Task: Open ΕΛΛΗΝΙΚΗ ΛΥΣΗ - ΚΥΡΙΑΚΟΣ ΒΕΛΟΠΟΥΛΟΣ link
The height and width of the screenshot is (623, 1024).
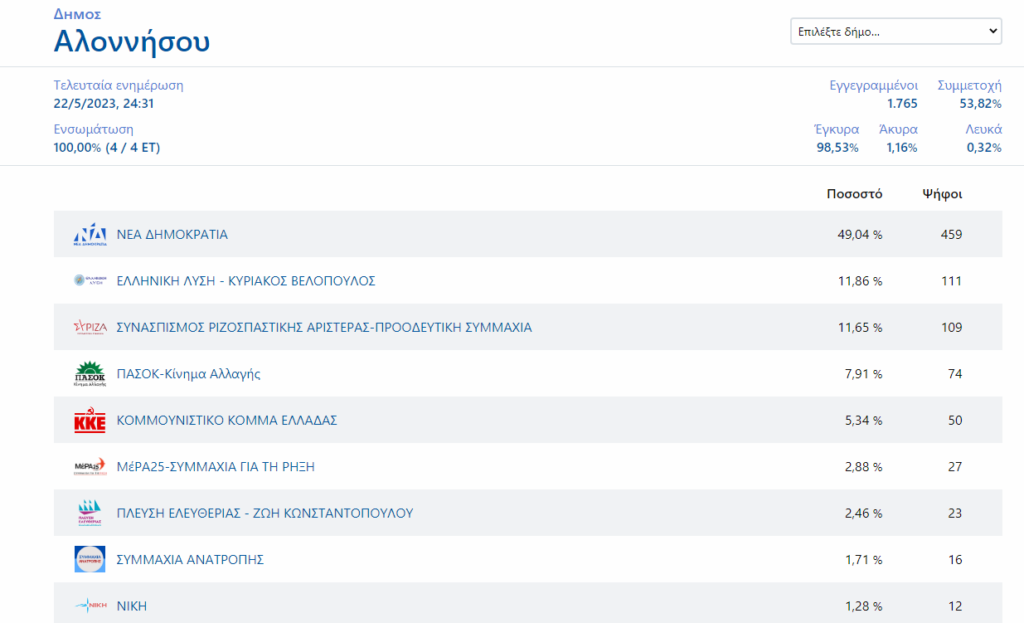Action: [x=246, y=281]
